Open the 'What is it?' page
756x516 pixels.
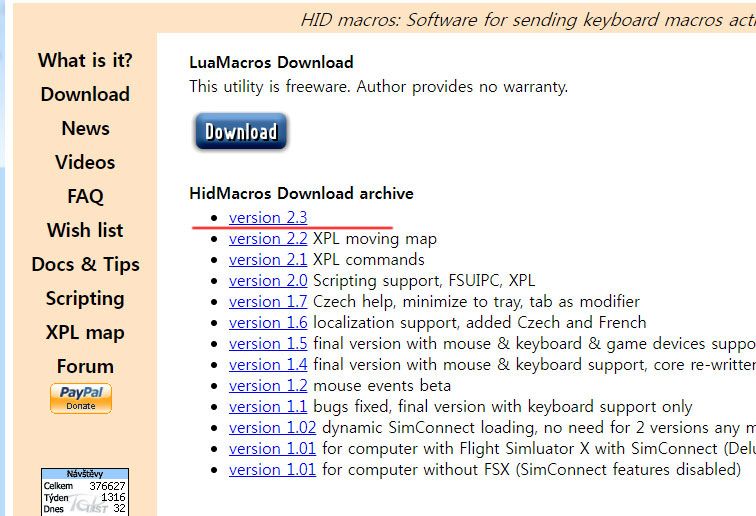(x=85, y=60)
